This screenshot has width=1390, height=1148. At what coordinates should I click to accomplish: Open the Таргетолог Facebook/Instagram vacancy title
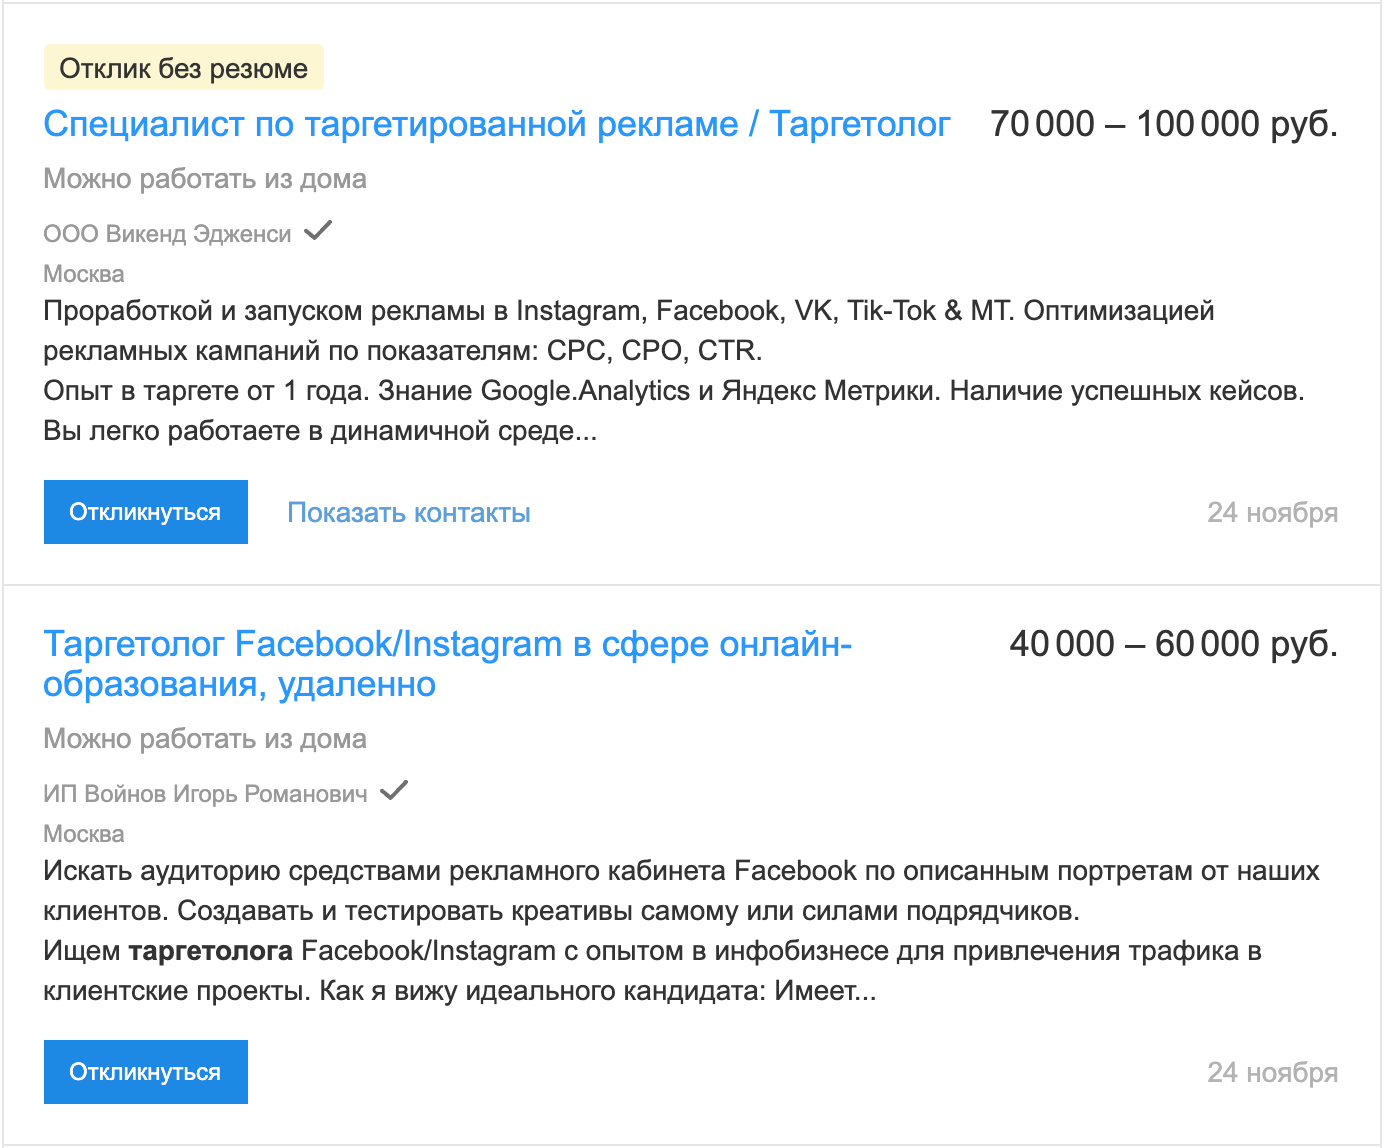click(x=448, y=664)
